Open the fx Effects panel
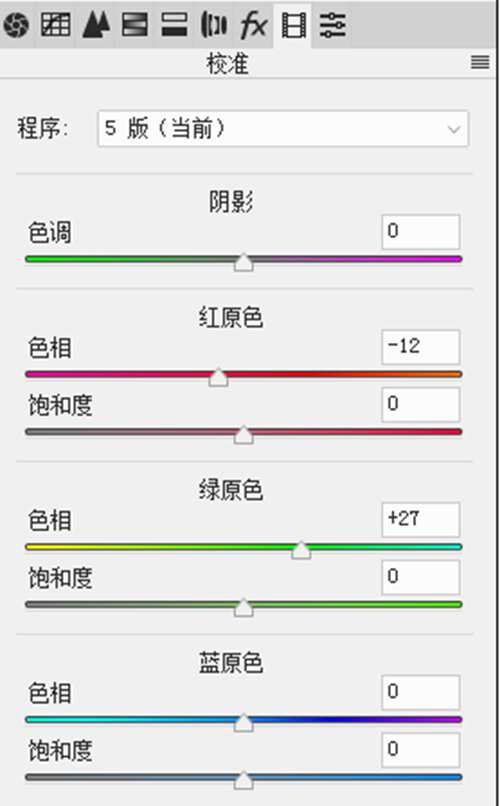 [254, 24]
